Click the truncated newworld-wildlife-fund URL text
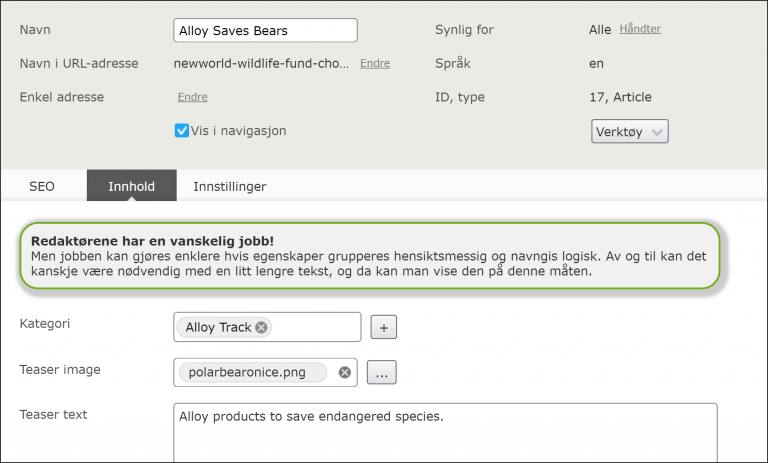 pyautogui.click(x=262, y=63)
